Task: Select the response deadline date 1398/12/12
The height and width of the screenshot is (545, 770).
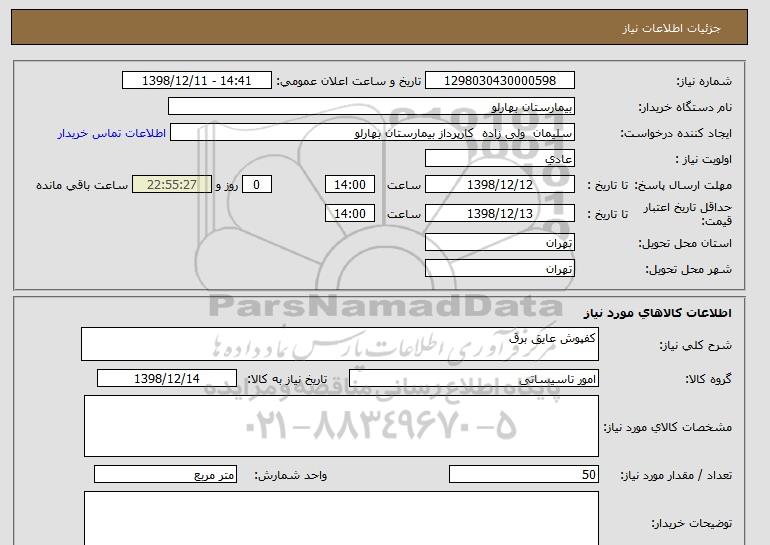Action: pyautogui.click(x=499, y=185)
